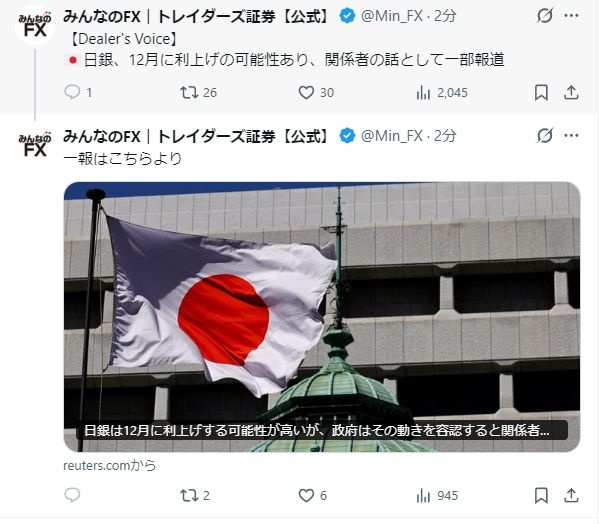Bookmark the first tweet
This screenshot has height=524, width=599.
pos(541,92)
